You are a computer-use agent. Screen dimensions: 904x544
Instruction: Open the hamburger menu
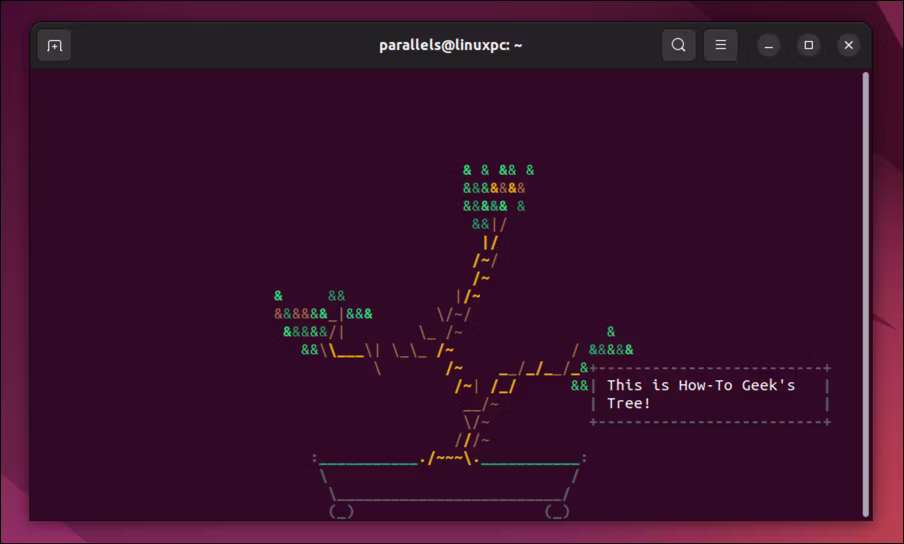(721, 45)
